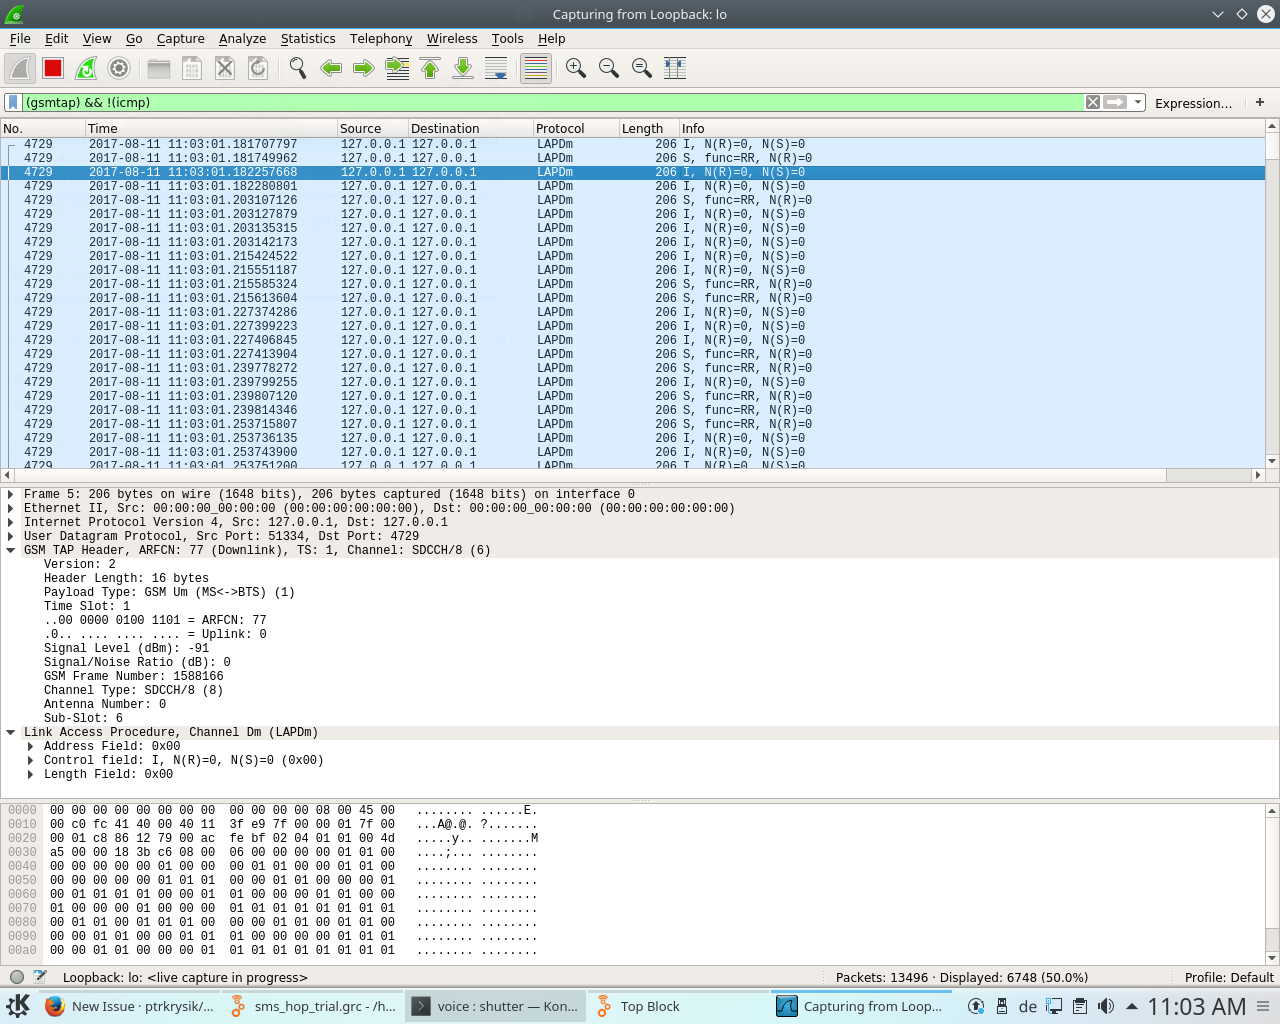The image size is (1280, 1024).
Task: Open the Statistics menu
Action: pos(307,39)
